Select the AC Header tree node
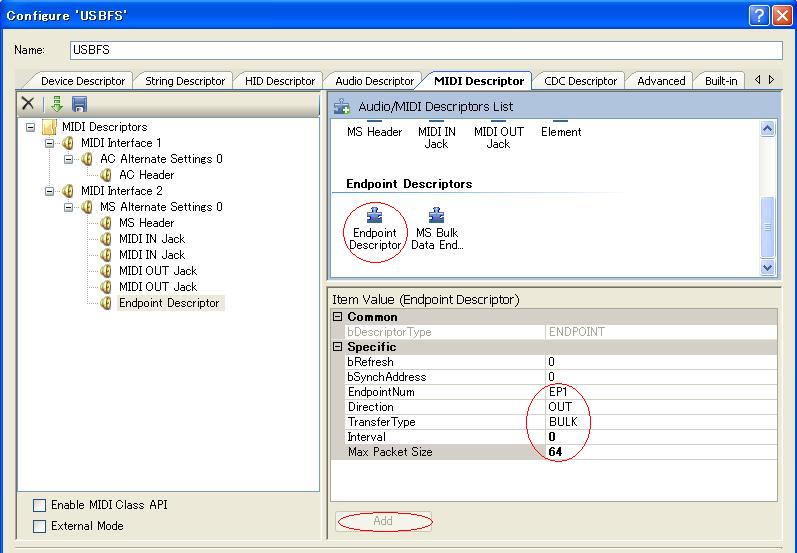Screen dimensions: 797x553 pos(146,175)
